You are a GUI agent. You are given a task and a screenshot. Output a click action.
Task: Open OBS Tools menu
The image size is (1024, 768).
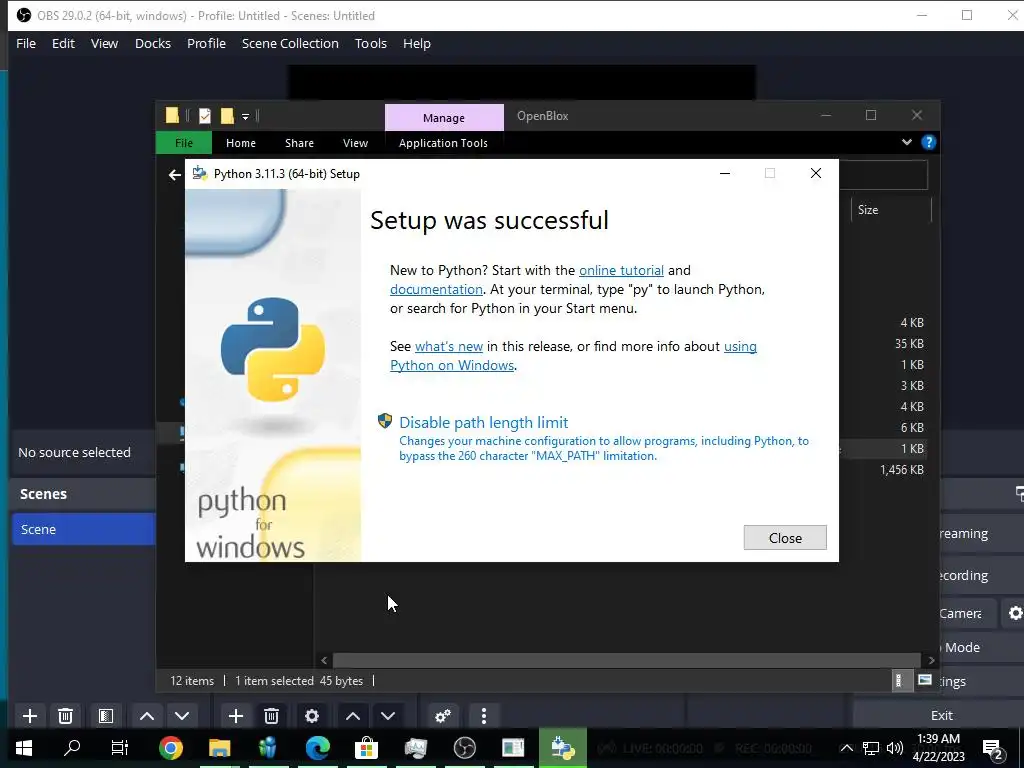(x=371, y=43)
